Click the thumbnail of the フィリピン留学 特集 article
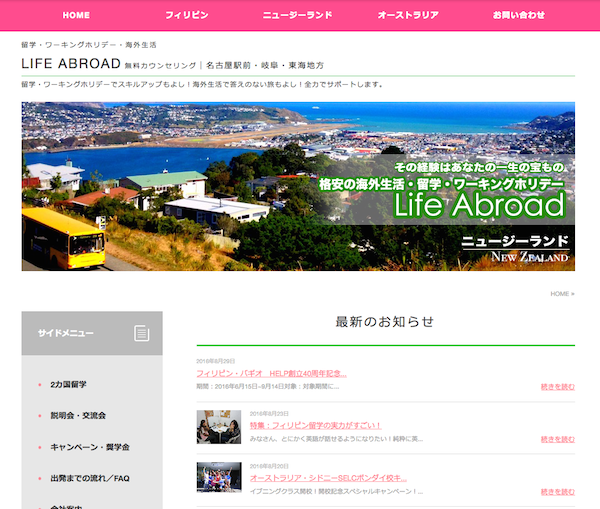600x509 pixels. pos(219,427)
